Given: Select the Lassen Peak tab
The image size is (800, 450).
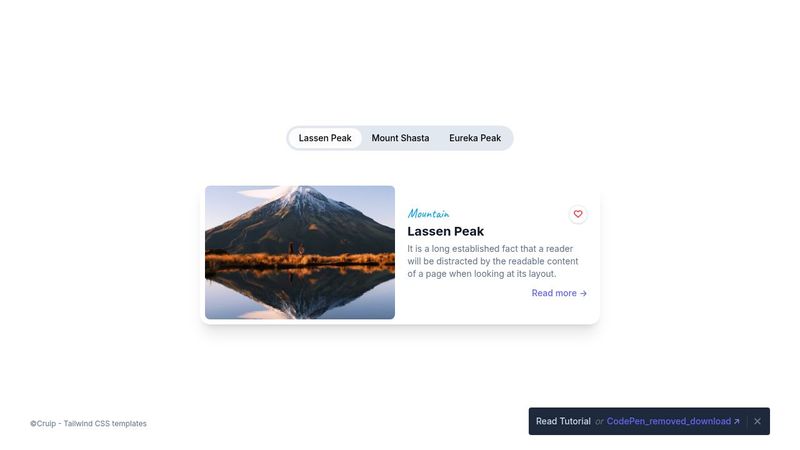Looking at the screenshot, I should point(325,138).
